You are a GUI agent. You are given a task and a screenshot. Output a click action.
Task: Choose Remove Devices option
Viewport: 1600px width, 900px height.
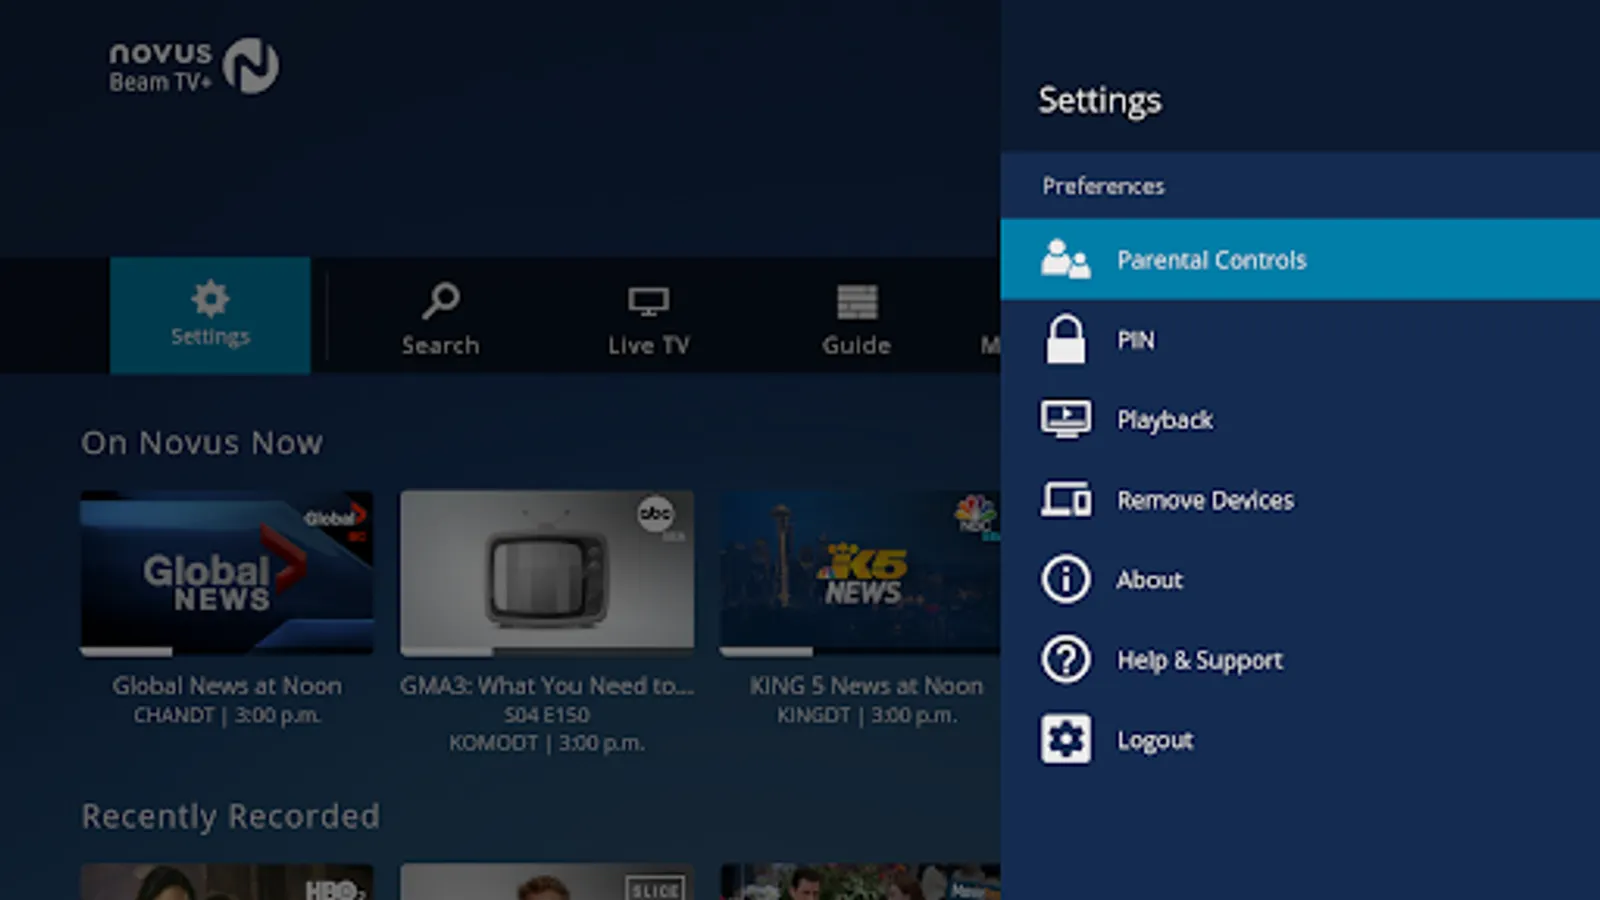pos(1300,499)
